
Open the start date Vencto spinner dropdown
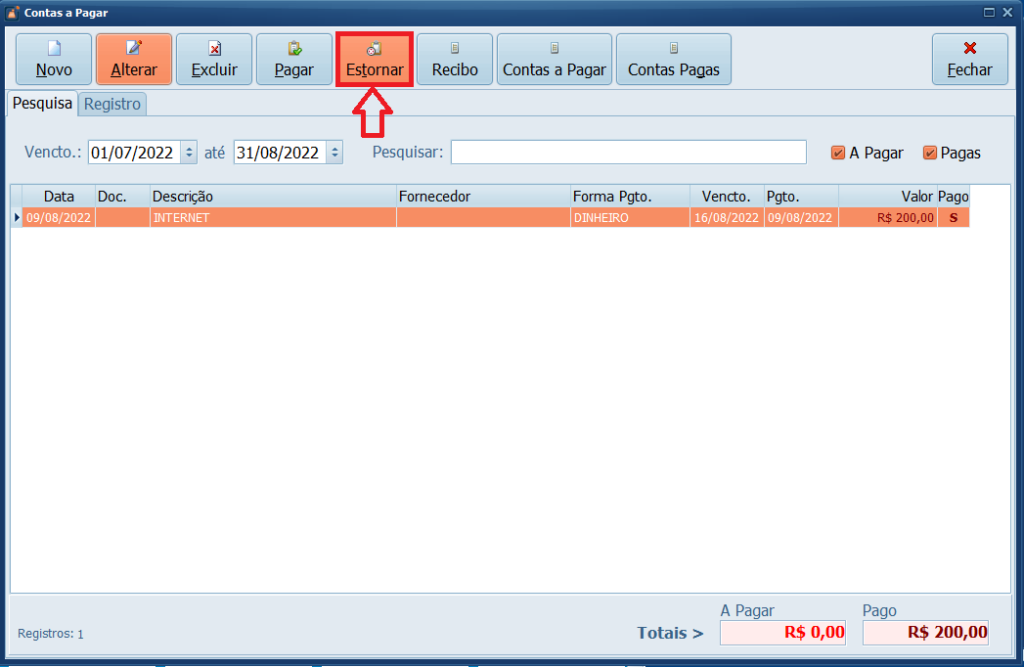click(188, 152)
